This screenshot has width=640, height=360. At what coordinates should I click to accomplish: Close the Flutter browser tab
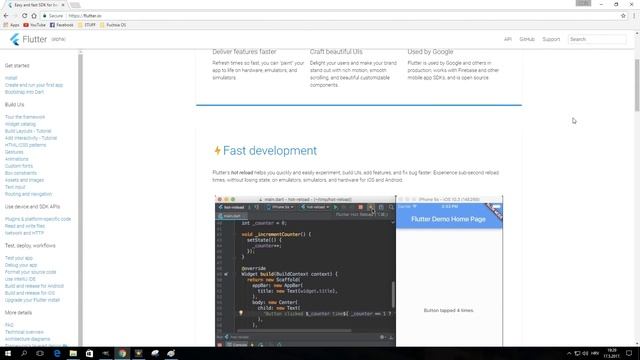coord(63,5)
